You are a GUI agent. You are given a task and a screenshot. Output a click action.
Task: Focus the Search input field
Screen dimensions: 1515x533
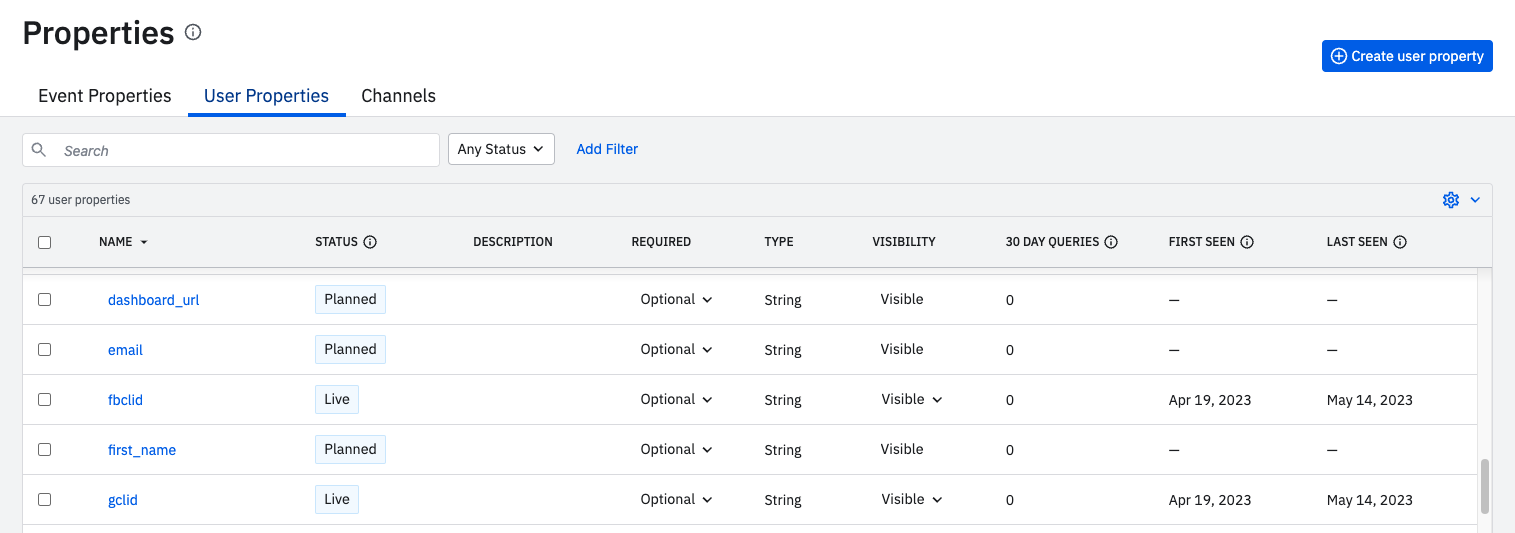click(x=245, y=150)
